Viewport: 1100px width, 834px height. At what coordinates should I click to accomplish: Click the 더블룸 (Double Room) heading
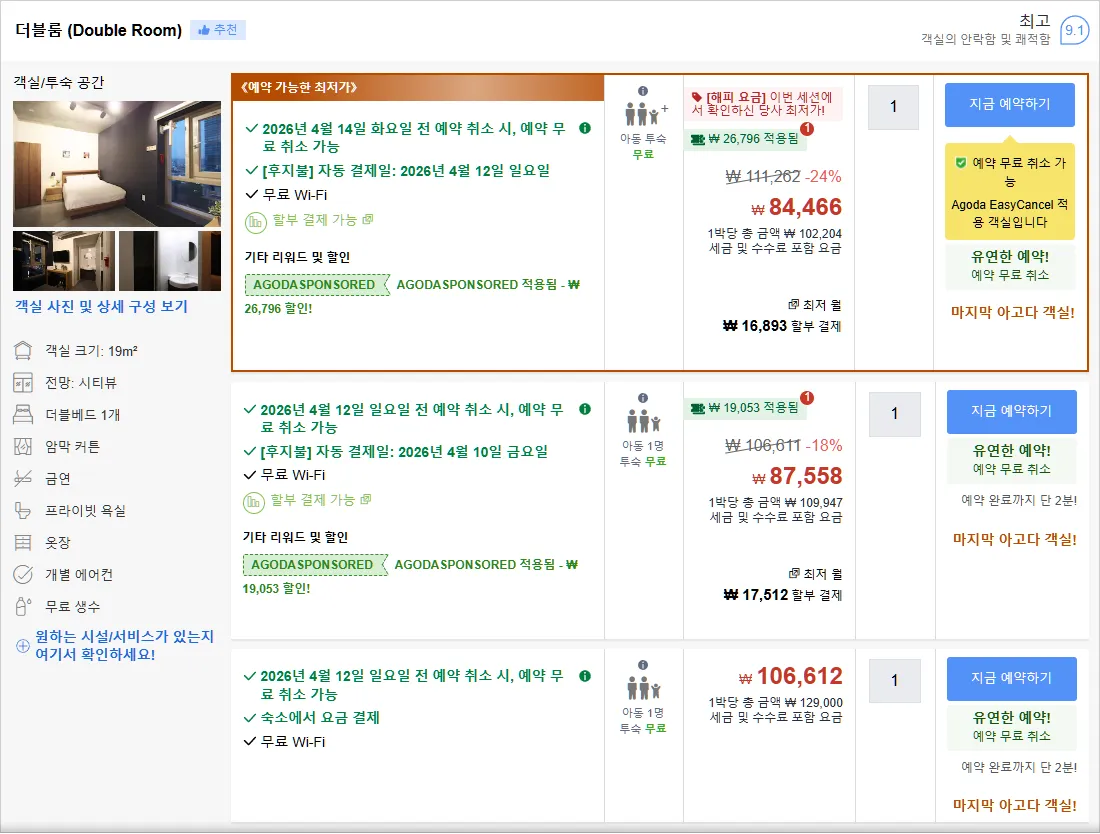[99, 30]
